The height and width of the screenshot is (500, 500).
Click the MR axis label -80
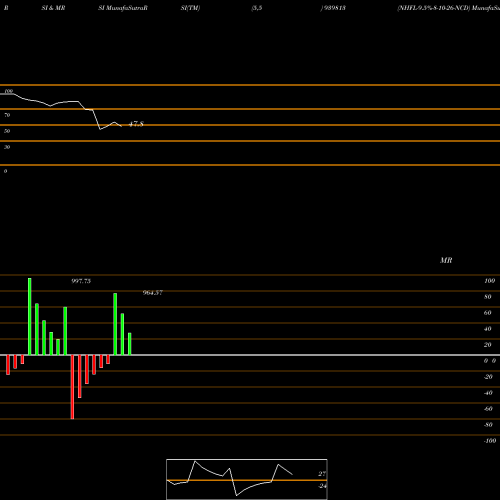pos(488,425)
